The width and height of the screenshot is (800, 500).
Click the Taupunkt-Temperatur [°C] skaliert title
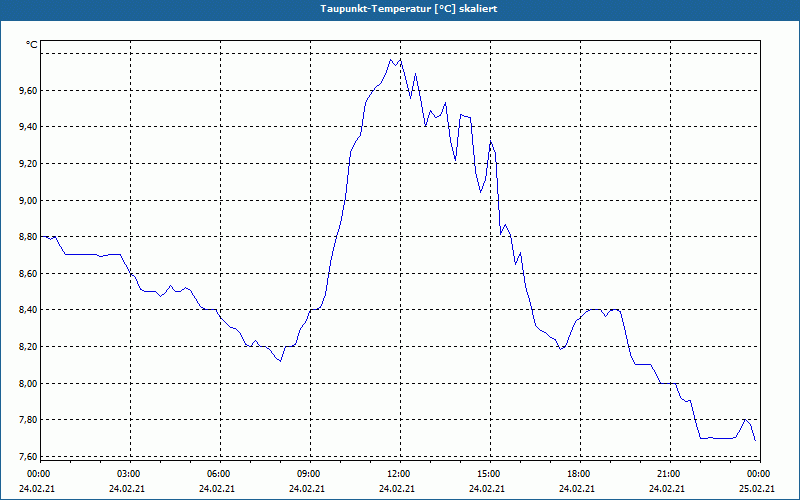[409, 9]
